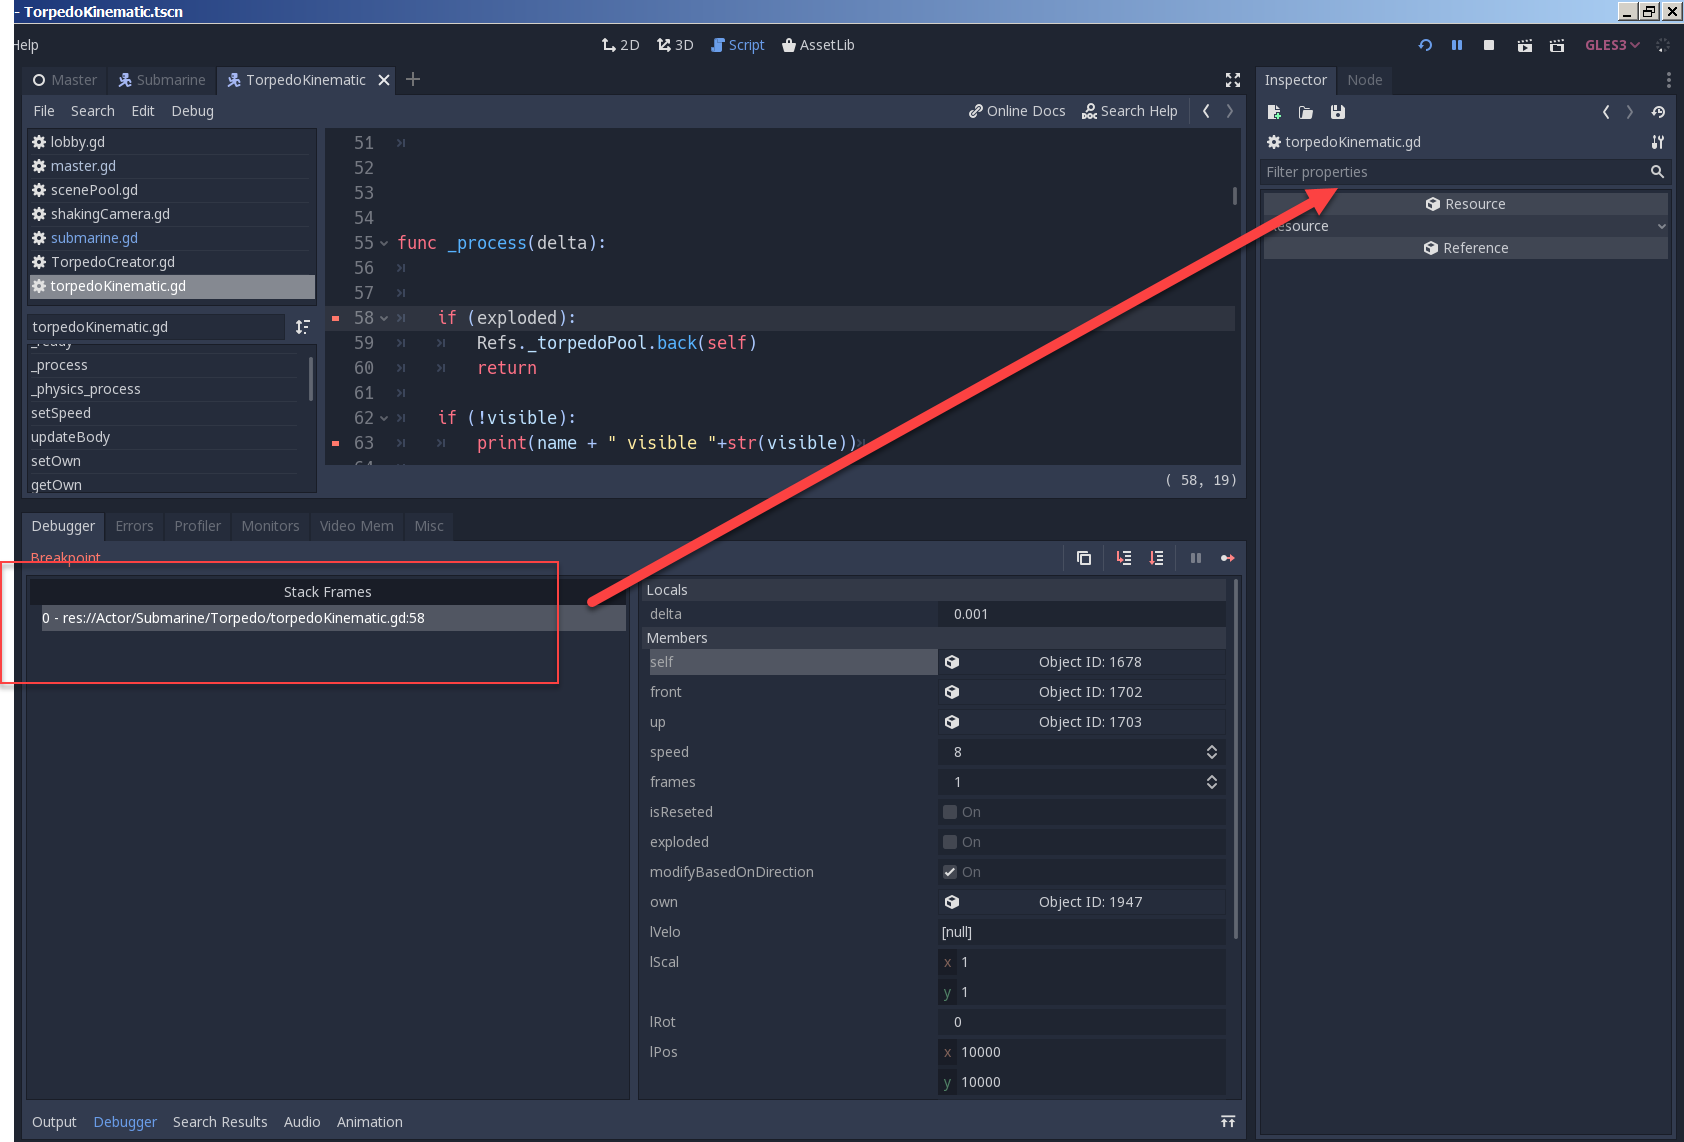This screenshot has height=1142, width=1684.
Task: Open the Errors debugger tab
Action: pos(134,526)
